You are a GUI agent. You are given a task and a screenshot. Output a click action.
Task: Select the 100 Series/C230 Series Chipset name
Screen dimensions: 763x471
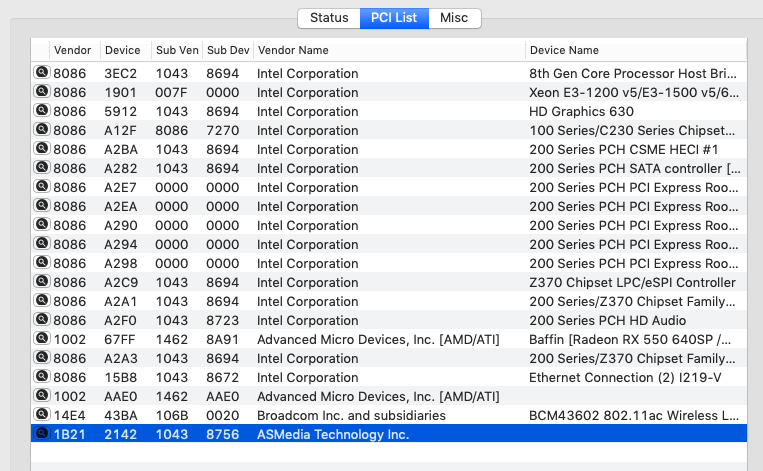point(632,130)
